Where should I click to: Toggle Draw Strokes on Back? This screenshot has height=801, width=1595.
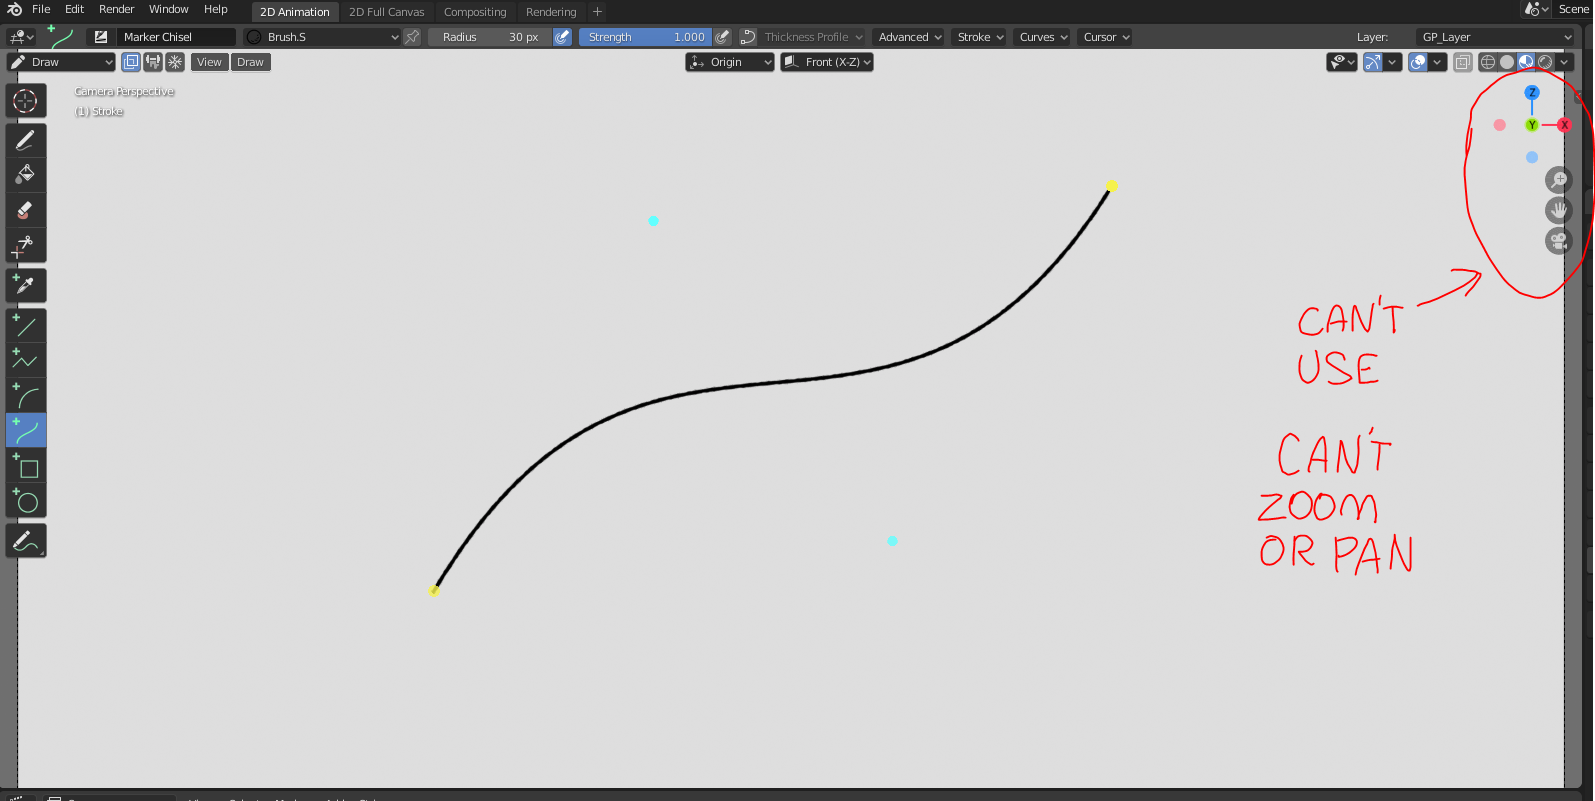[131, 62]
